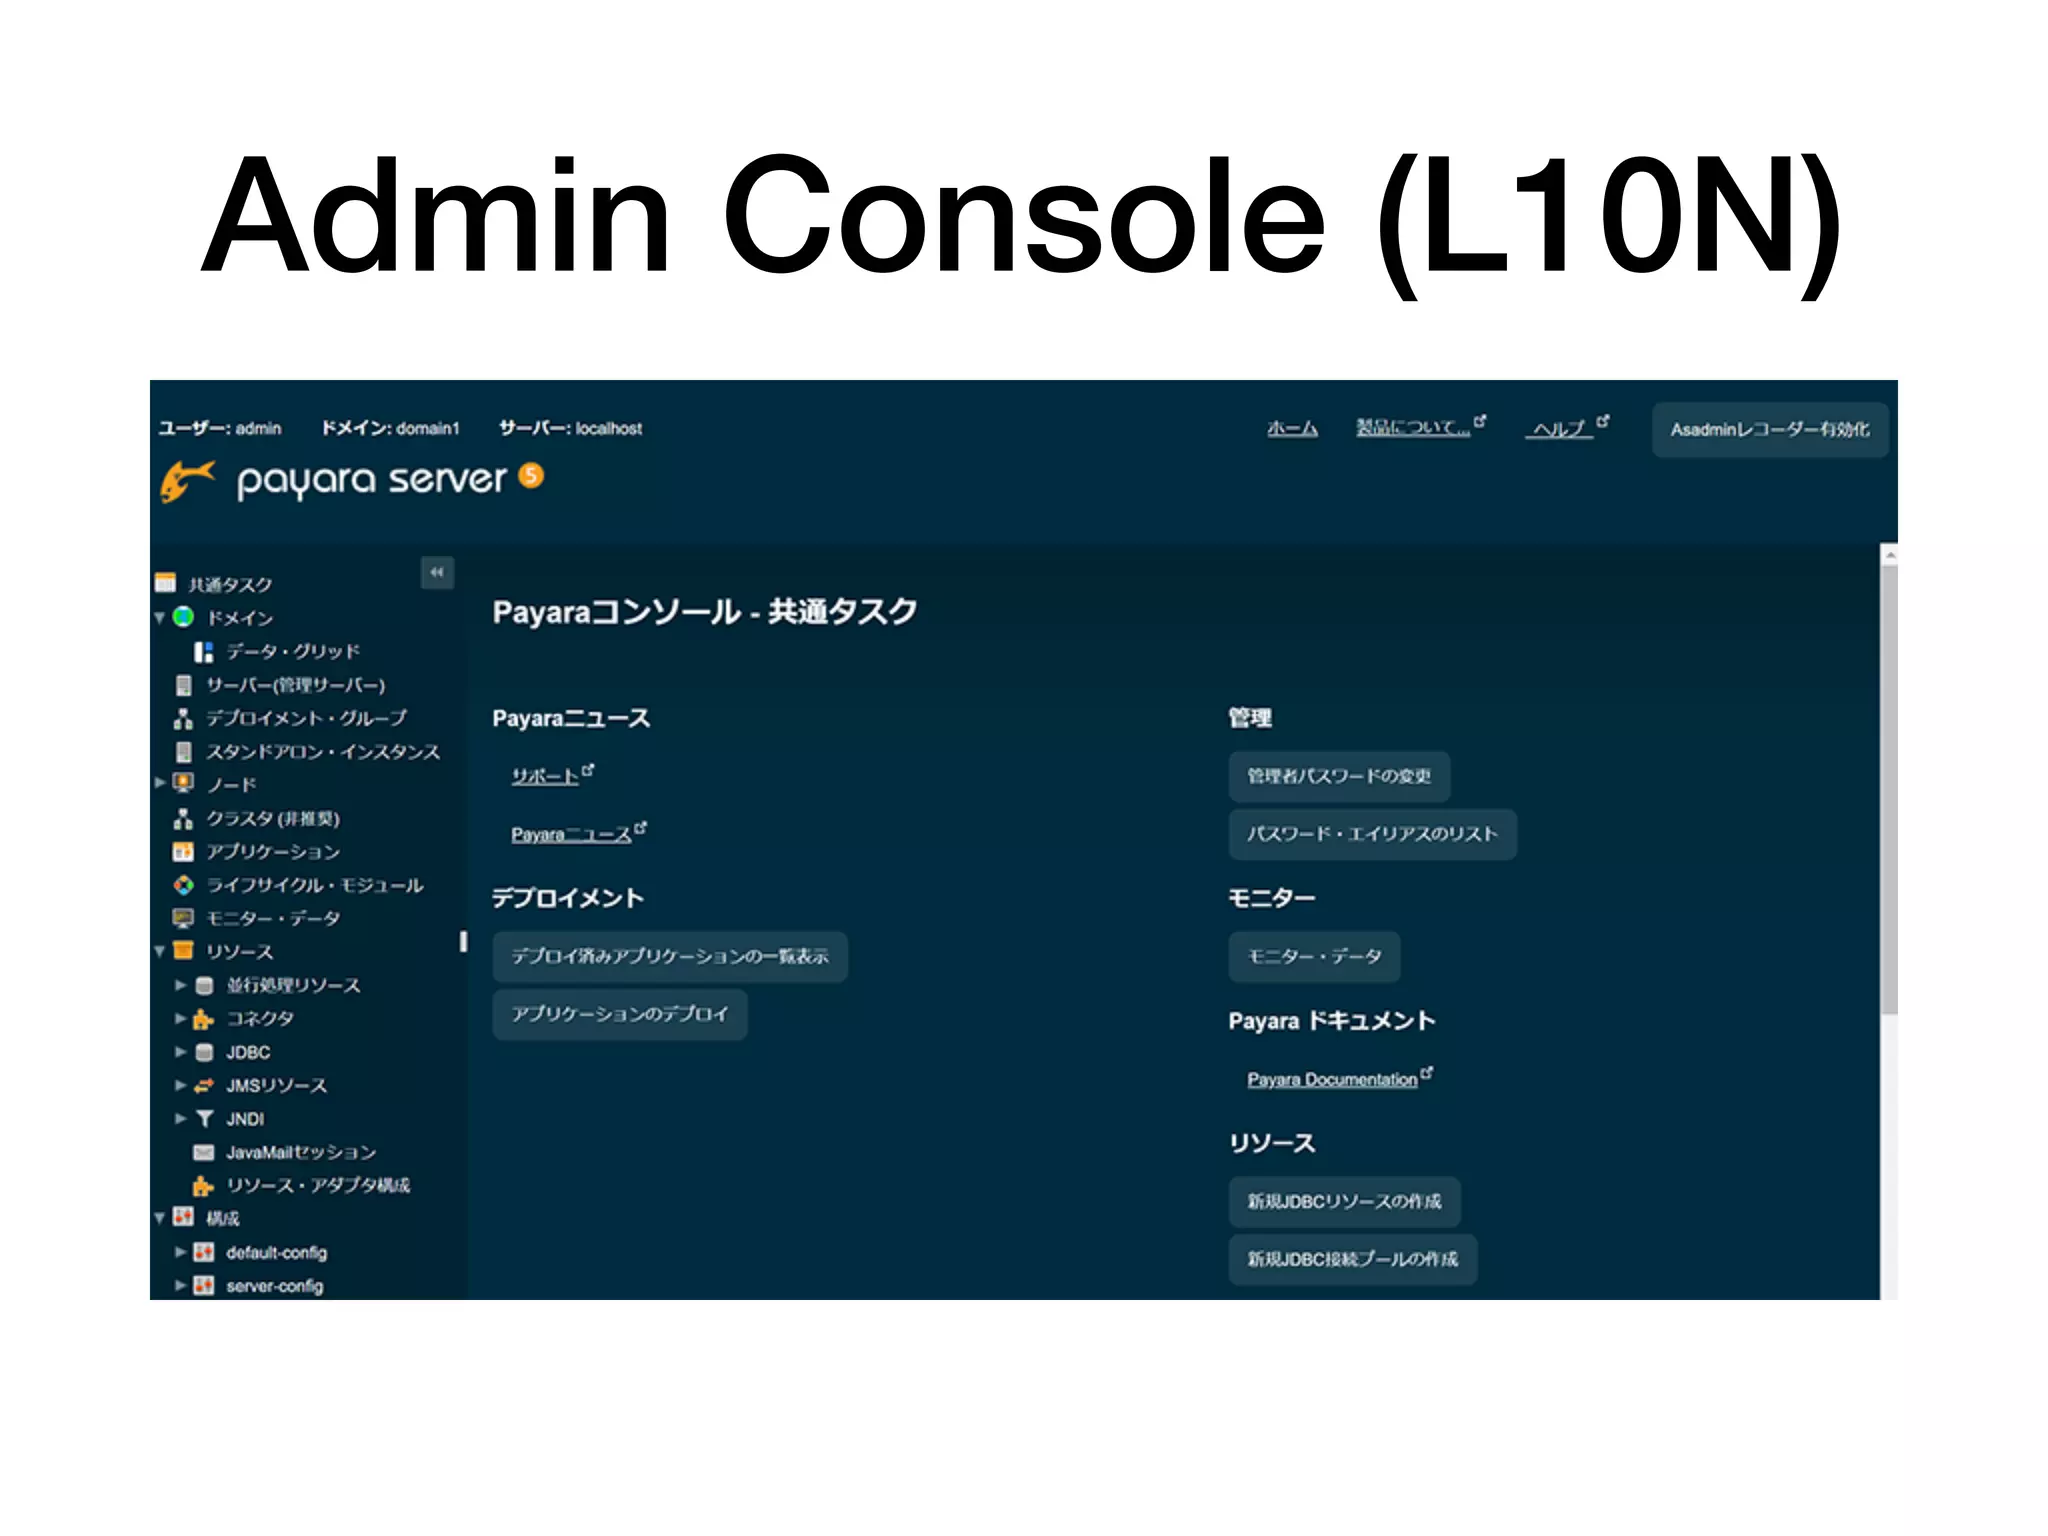The image size is (2048, 1536).
Task: Click the デプロイメント・グループ icon
Action: [183, 718]
